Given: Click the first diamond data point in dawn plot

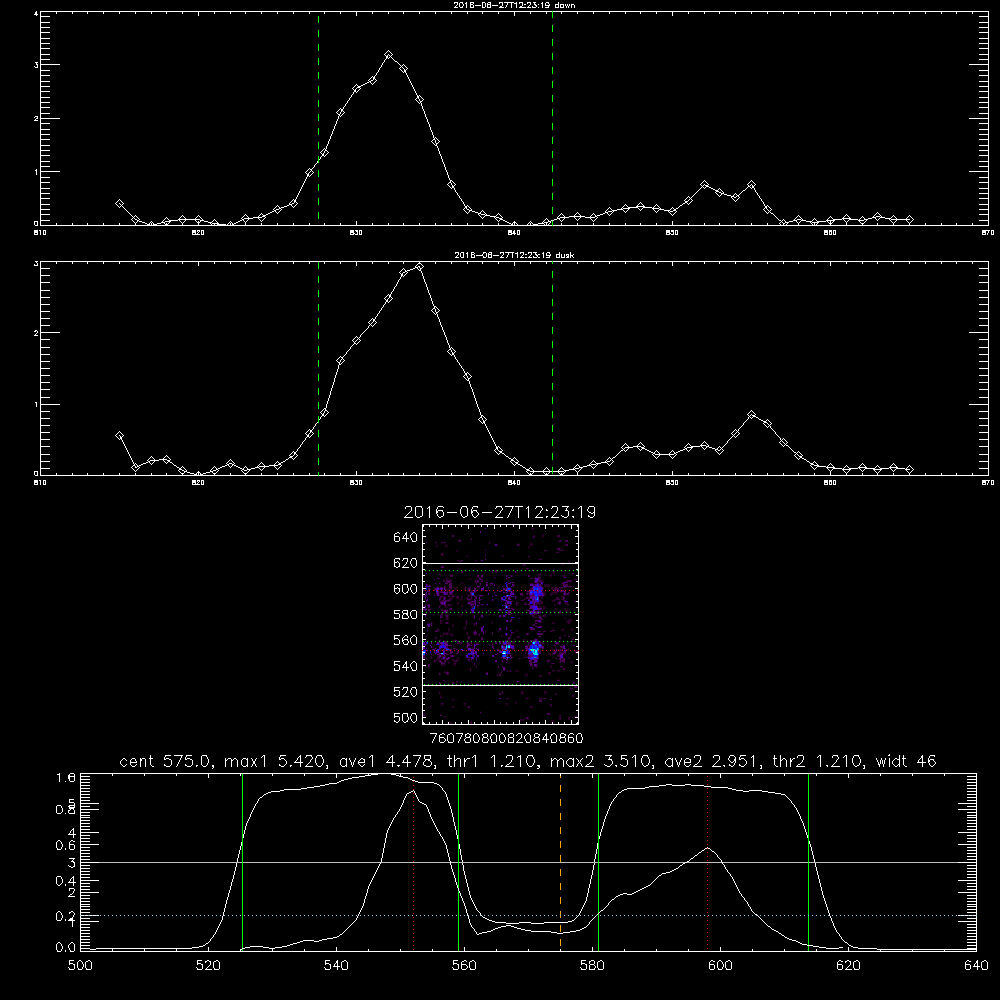Looking at the screenshot, I should point(119,203).
